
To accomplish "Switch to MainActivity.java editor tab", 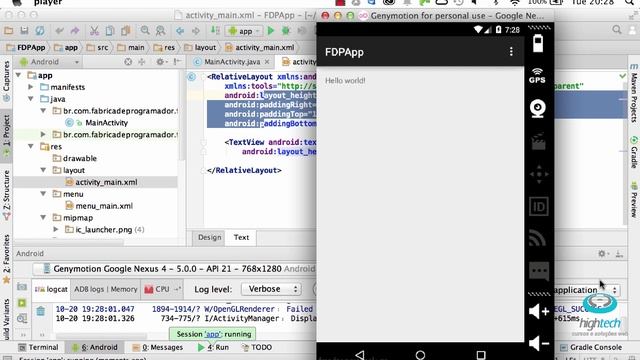I will (232, 62).
